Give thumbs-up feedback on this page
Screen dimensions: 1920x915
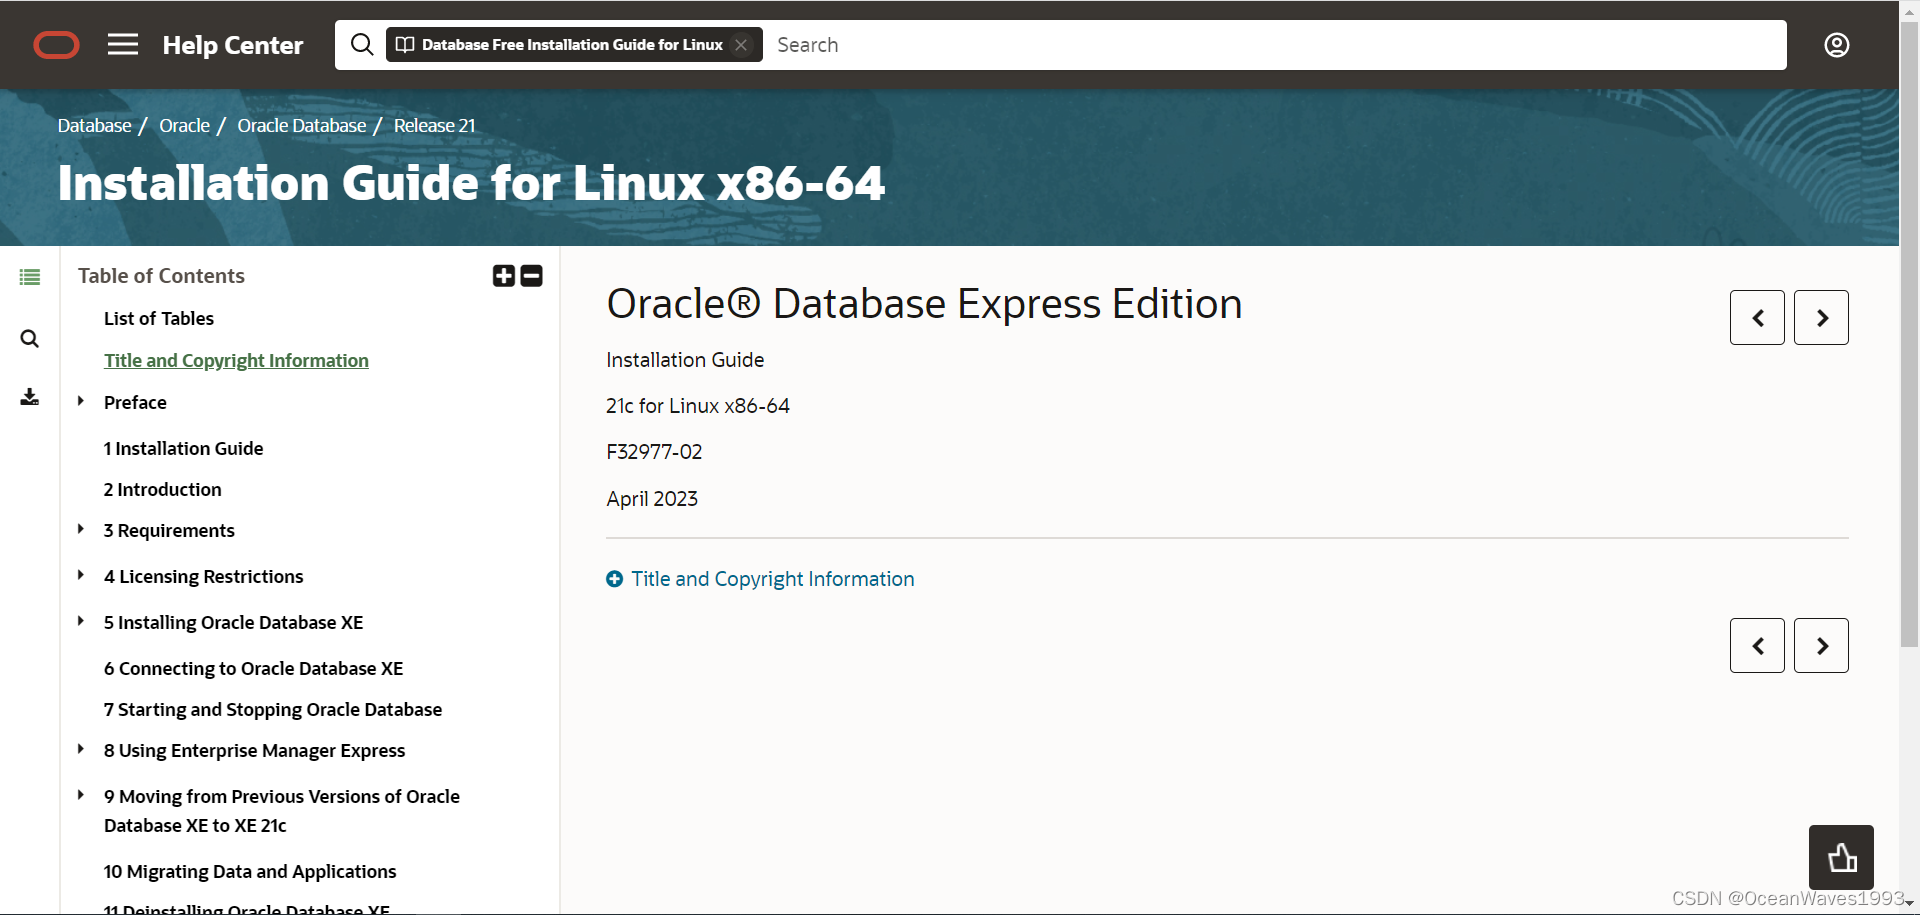tap(1840, 857)
